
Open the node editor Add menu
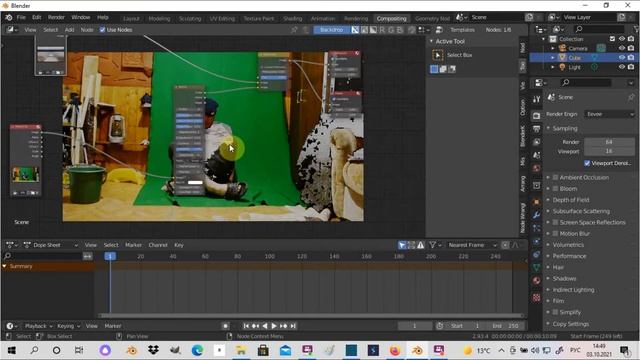coord(69,30)
